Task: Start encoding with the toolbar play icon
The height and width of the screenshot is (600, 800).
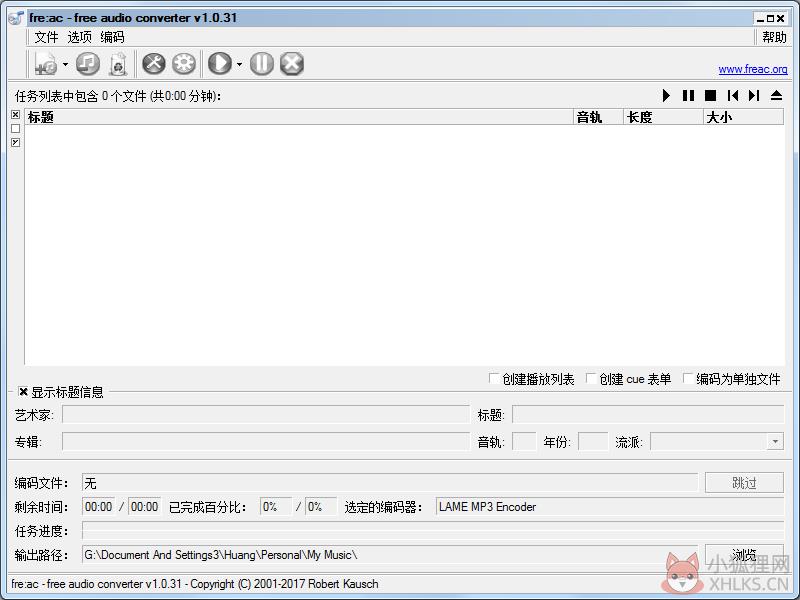Action: (220, 64)
